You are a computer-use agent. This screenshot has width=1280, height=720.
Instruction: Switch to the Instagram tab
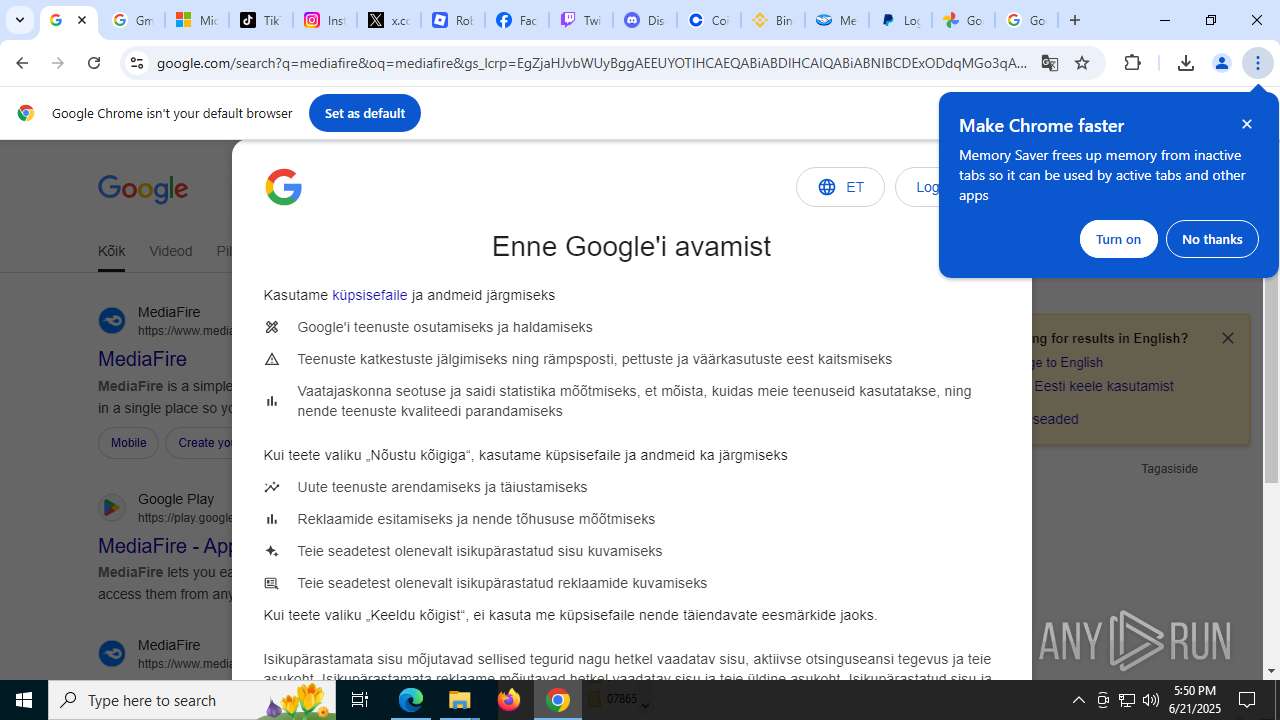tap(324, 20)
